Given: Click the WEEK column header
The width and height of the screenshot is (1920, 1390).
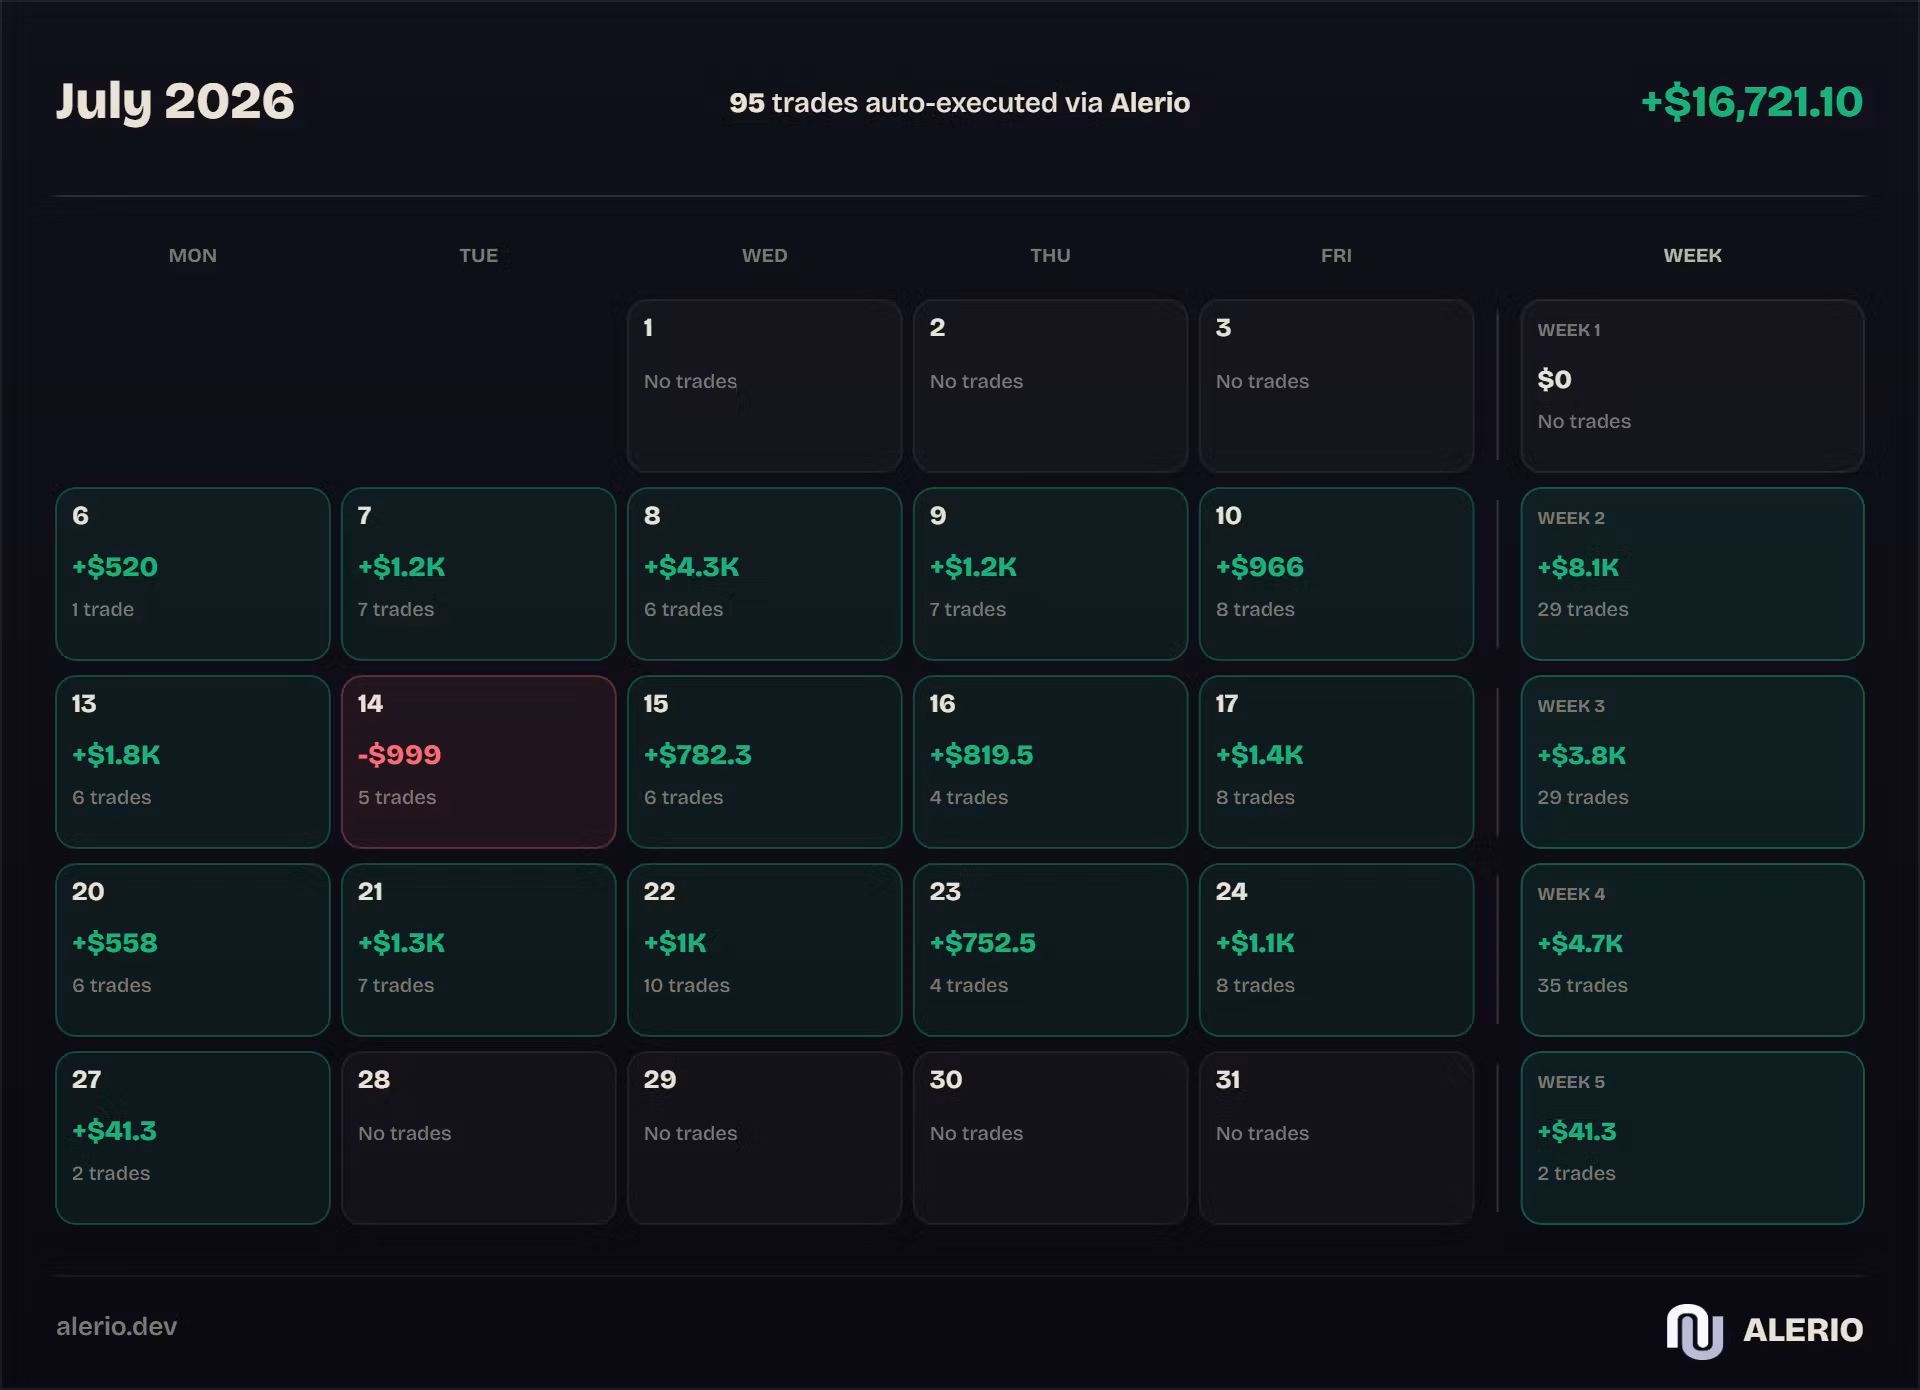Looking at the screenshot, I should [x=1692, y=255].
